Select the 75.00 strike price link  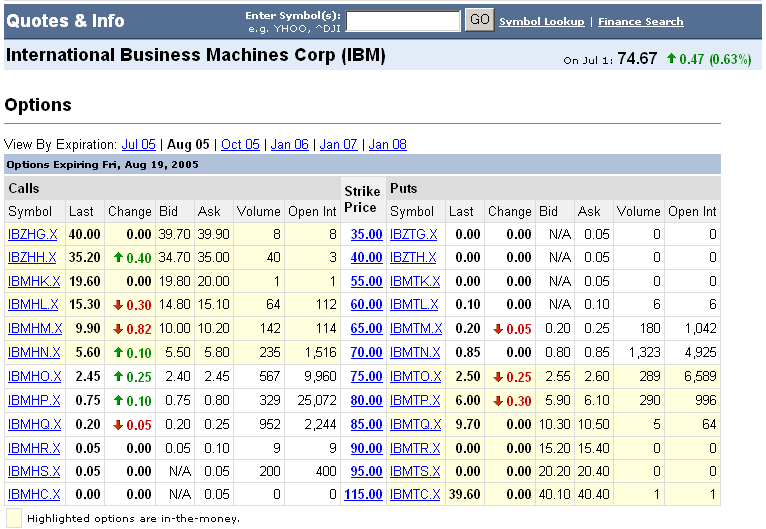[366, 376]
